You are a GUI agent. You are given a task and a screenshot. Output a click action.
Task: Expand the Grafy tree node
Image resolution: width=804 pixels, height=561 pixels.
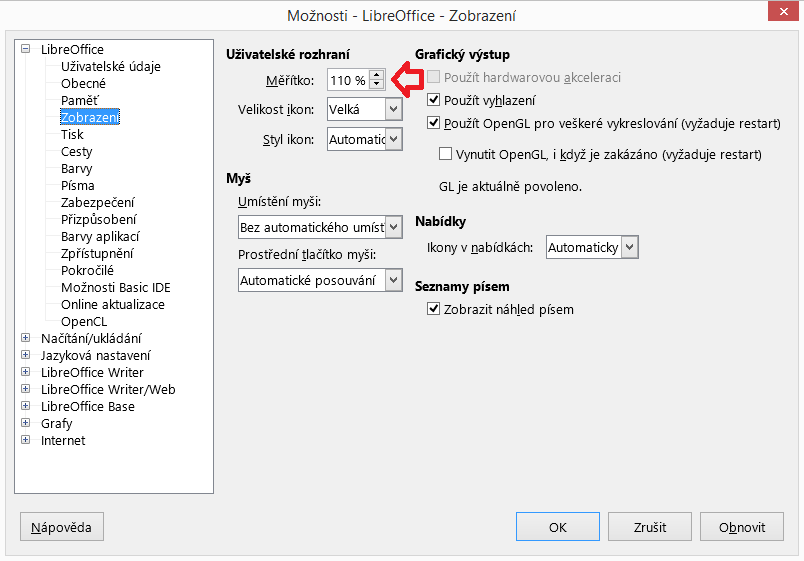(26, 423)
